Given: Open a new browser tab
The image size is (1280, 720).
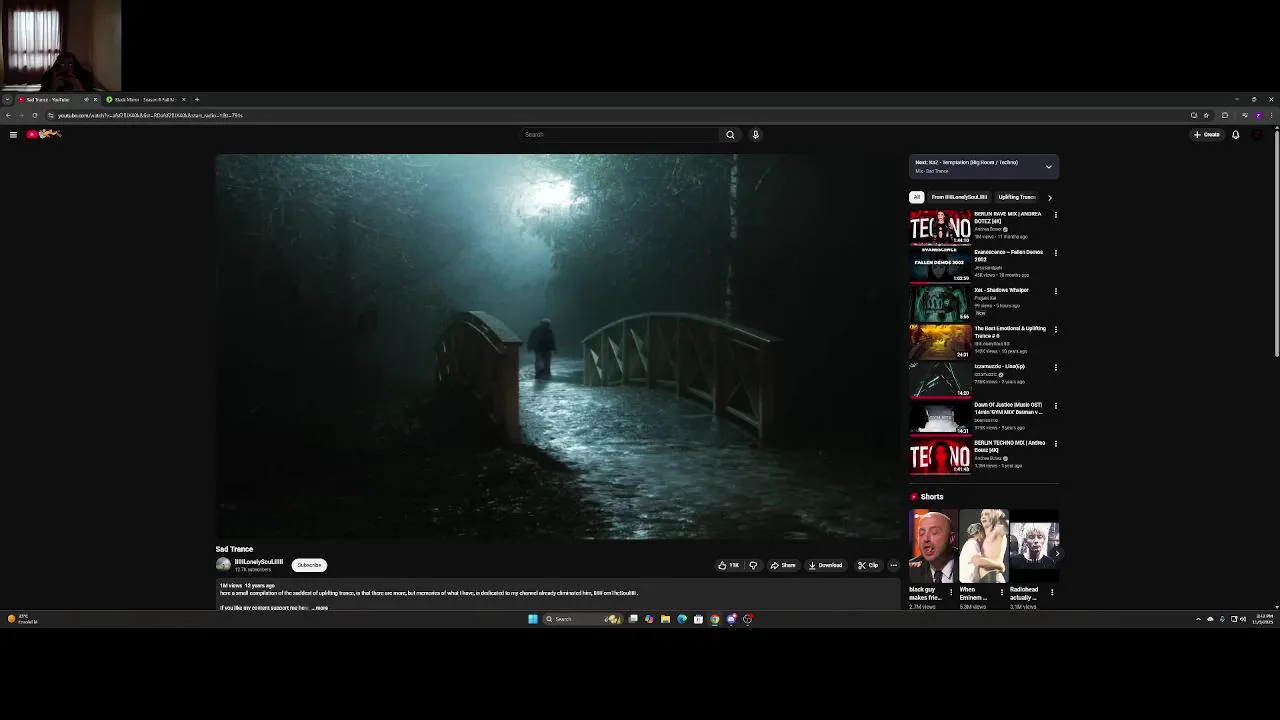Looking at the screenshot, I should (x=197, y=99).
